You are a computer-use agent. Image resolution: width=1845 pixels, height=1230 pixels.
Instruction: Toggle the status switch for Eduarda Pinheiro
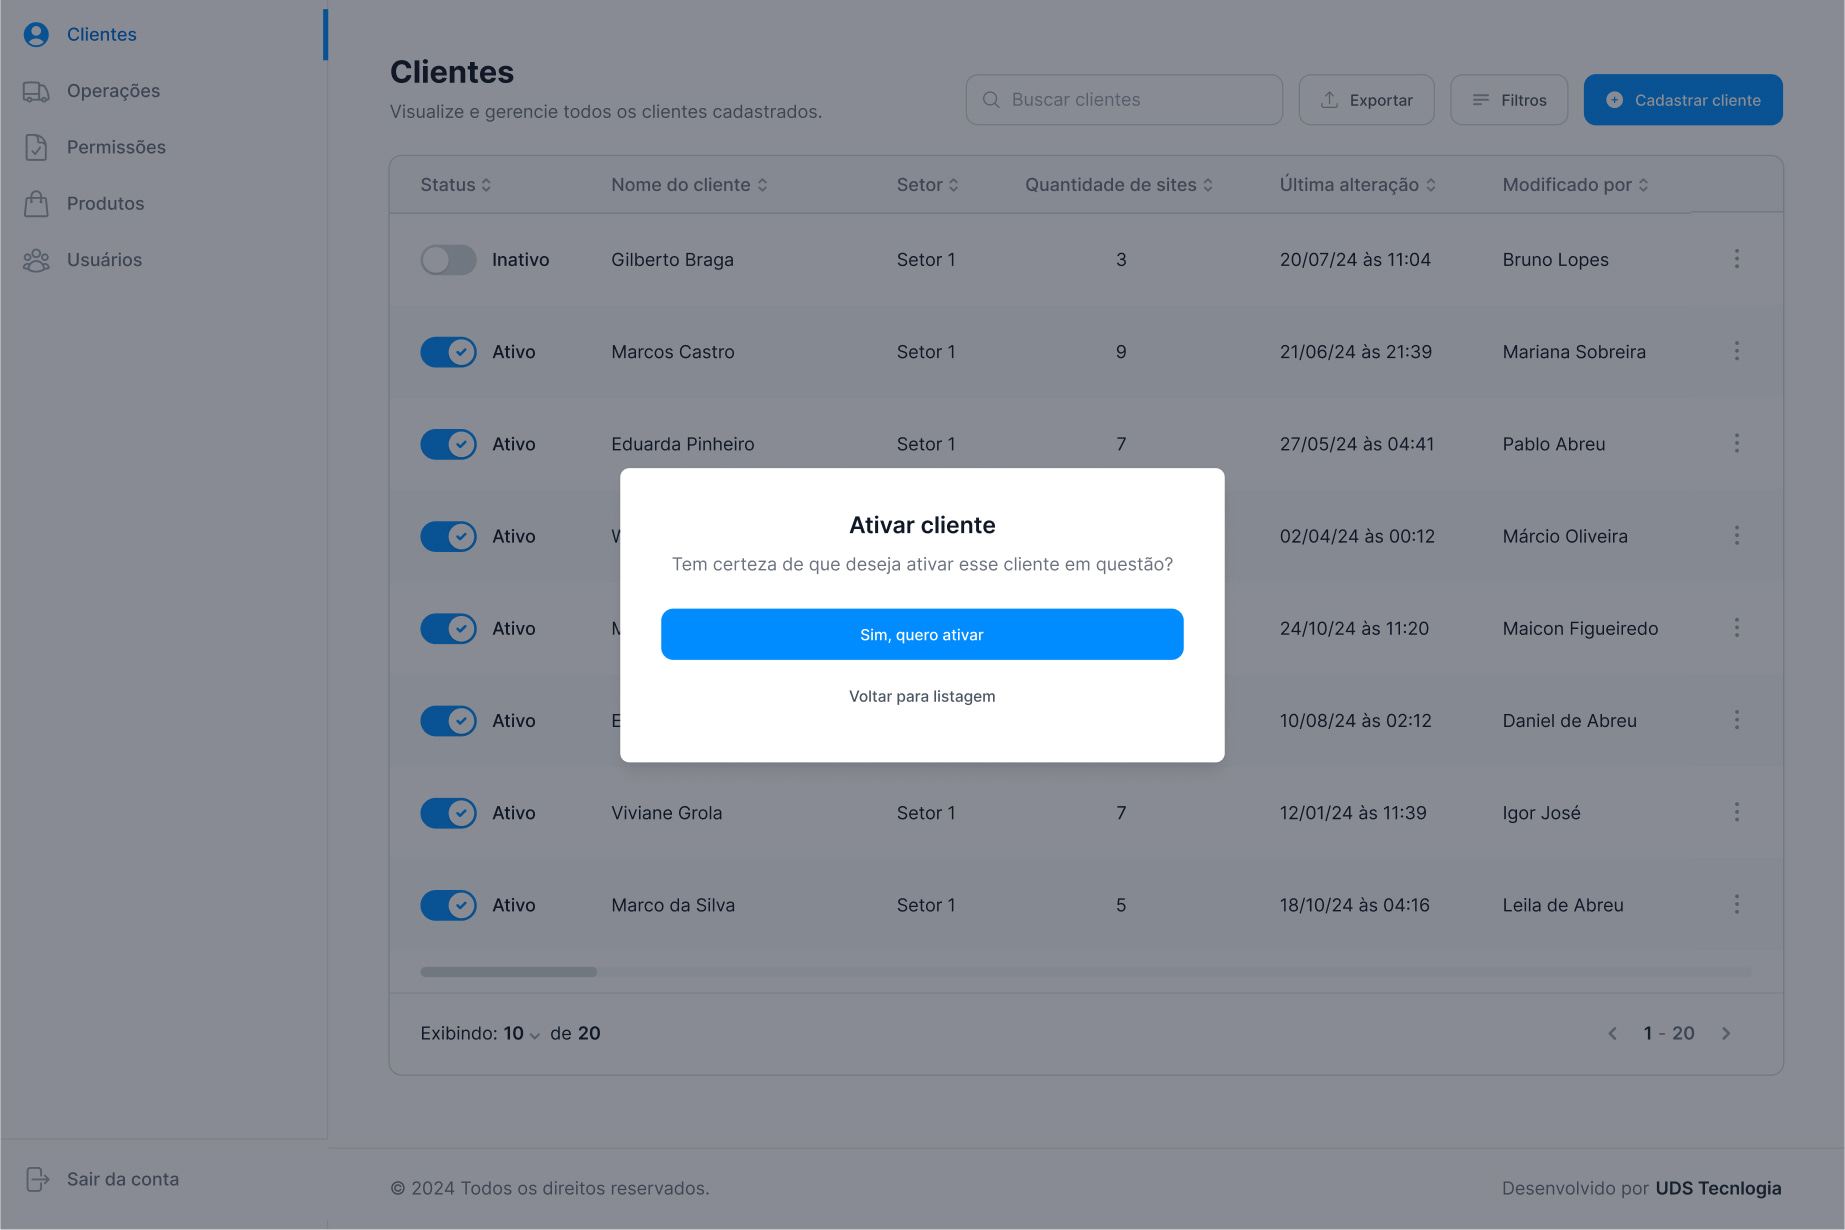tap(448, 444)
